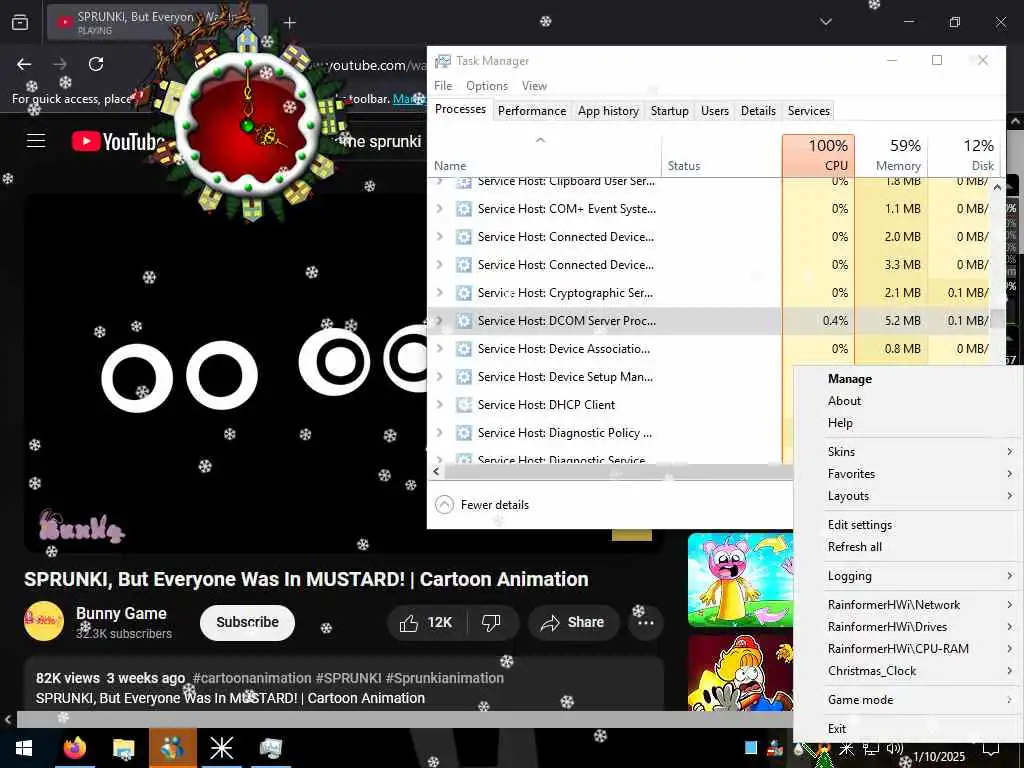Switch to the App history tab
Screen dimensions: 1024x768
point(608,111)
